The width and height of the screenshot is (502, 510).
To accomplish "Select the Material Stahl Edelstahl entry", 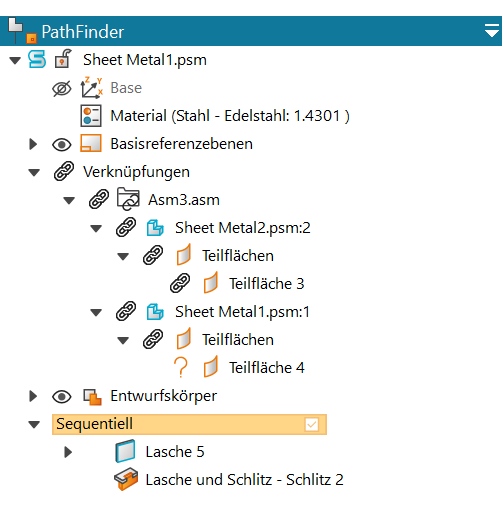I will point(230,116).
